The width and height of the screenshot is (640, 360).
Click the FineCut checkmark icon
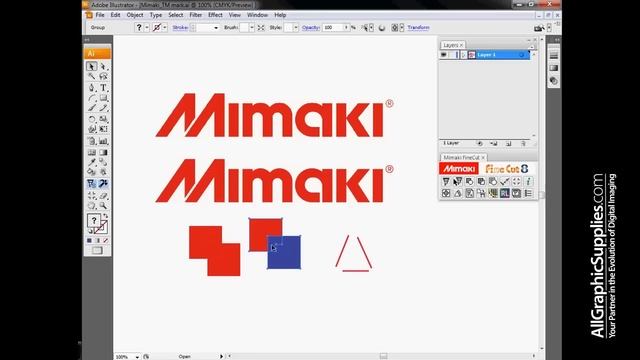point(504,181)
